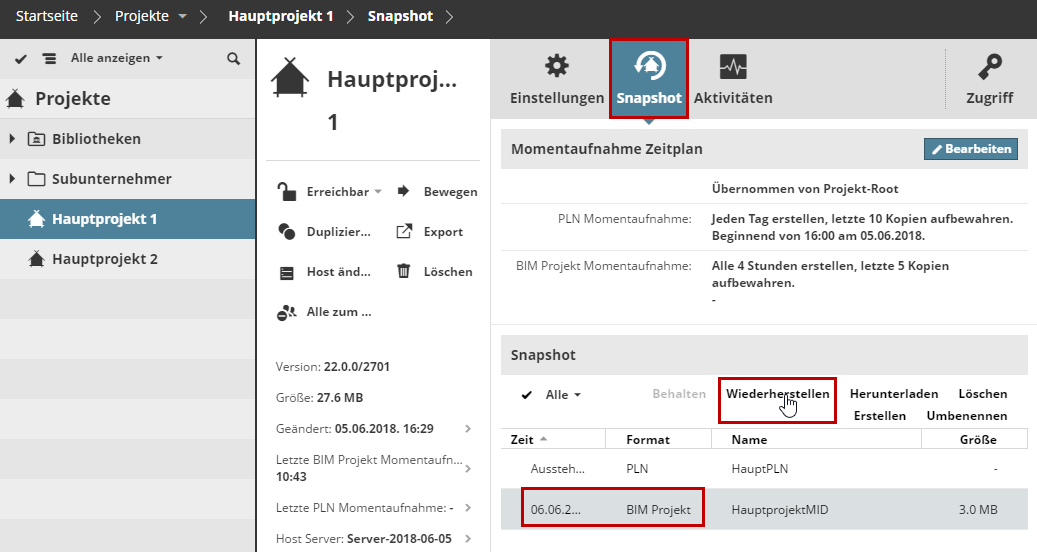The image size is (1037, 552).
Task: Open the Aktivitäten tab
Action: coord(733,80)
